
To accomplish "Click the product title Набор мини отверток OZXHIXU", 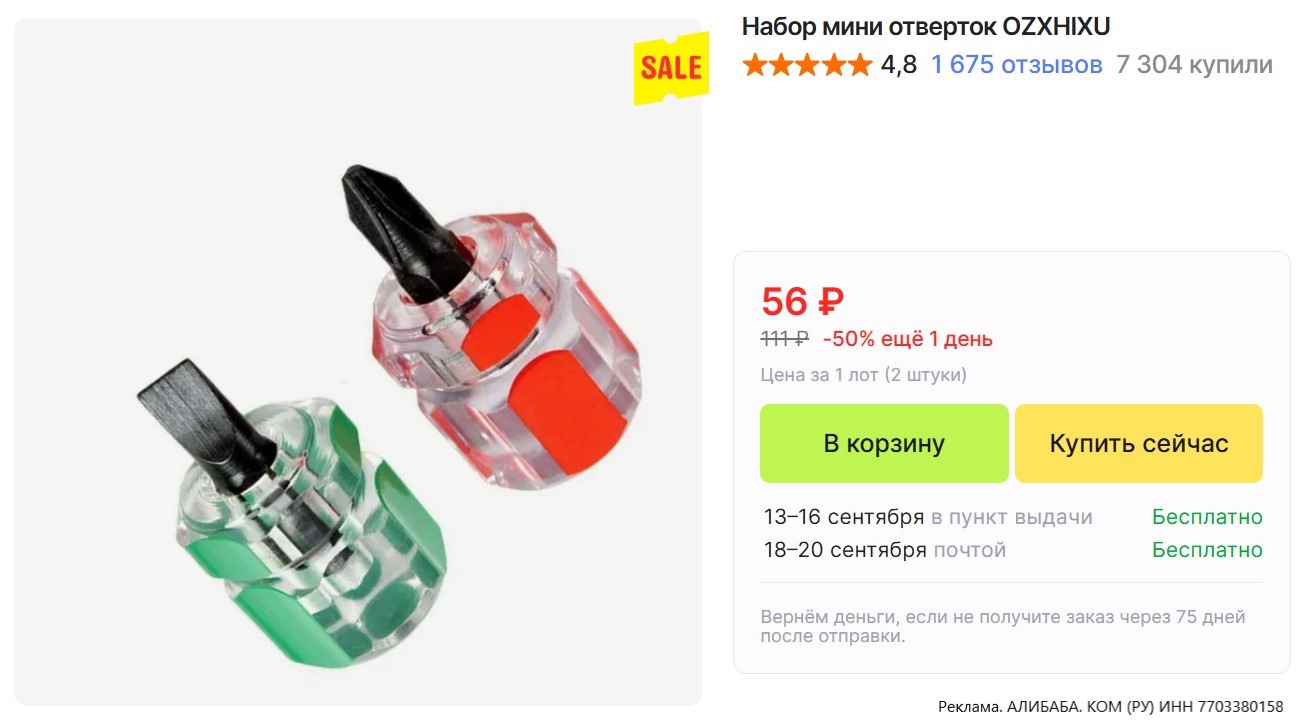I will coord(926,26).
